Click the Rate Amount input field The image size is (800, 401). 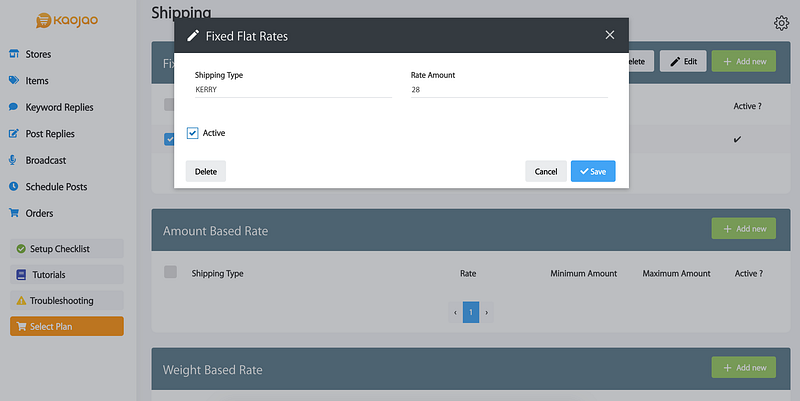508,90
